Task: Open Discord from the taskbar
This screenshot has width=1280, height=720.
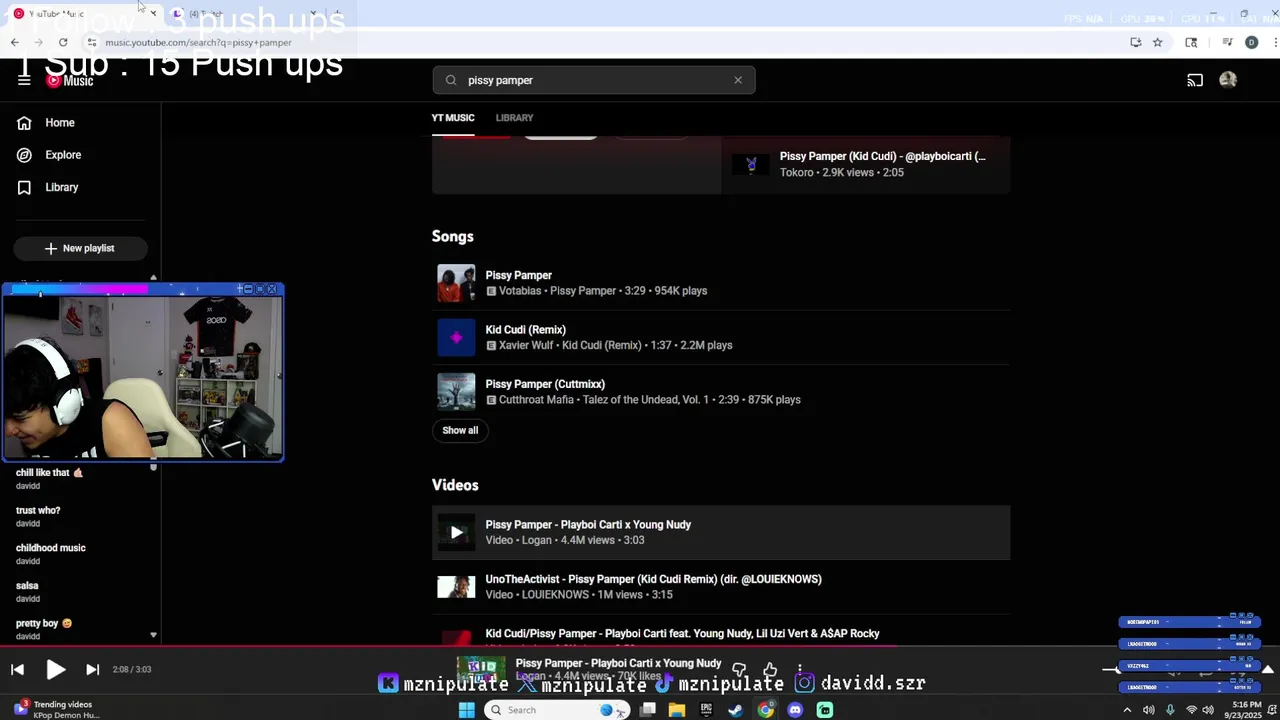Action: click(x=795, y=710)
